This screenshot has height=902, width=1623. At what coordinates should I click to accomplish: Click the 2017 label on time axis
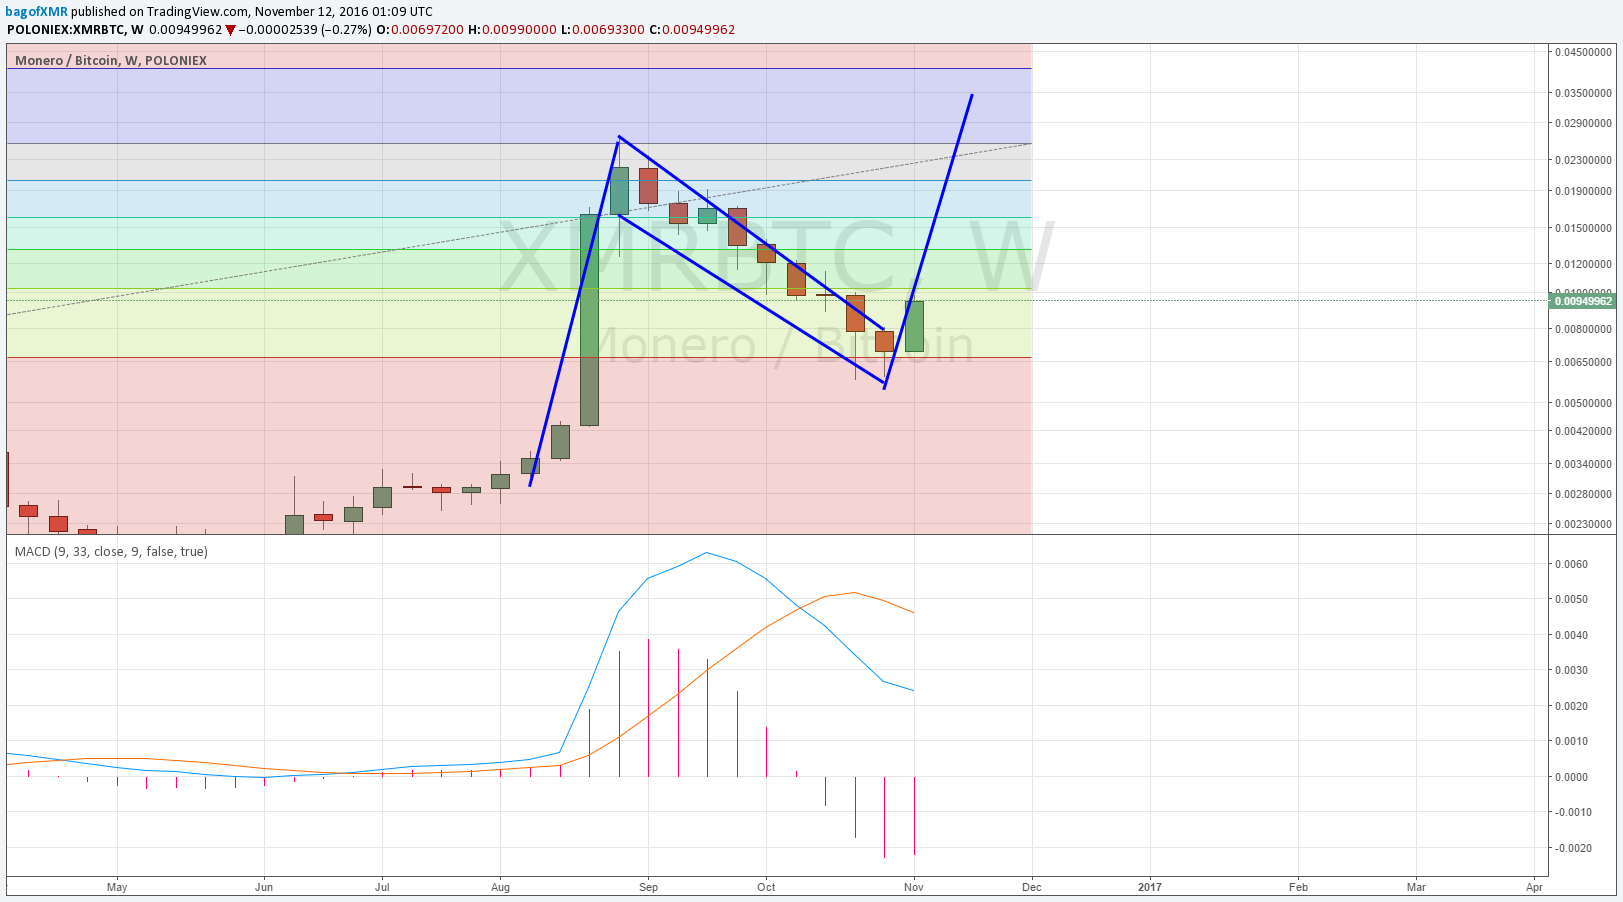pos(1150,887)
